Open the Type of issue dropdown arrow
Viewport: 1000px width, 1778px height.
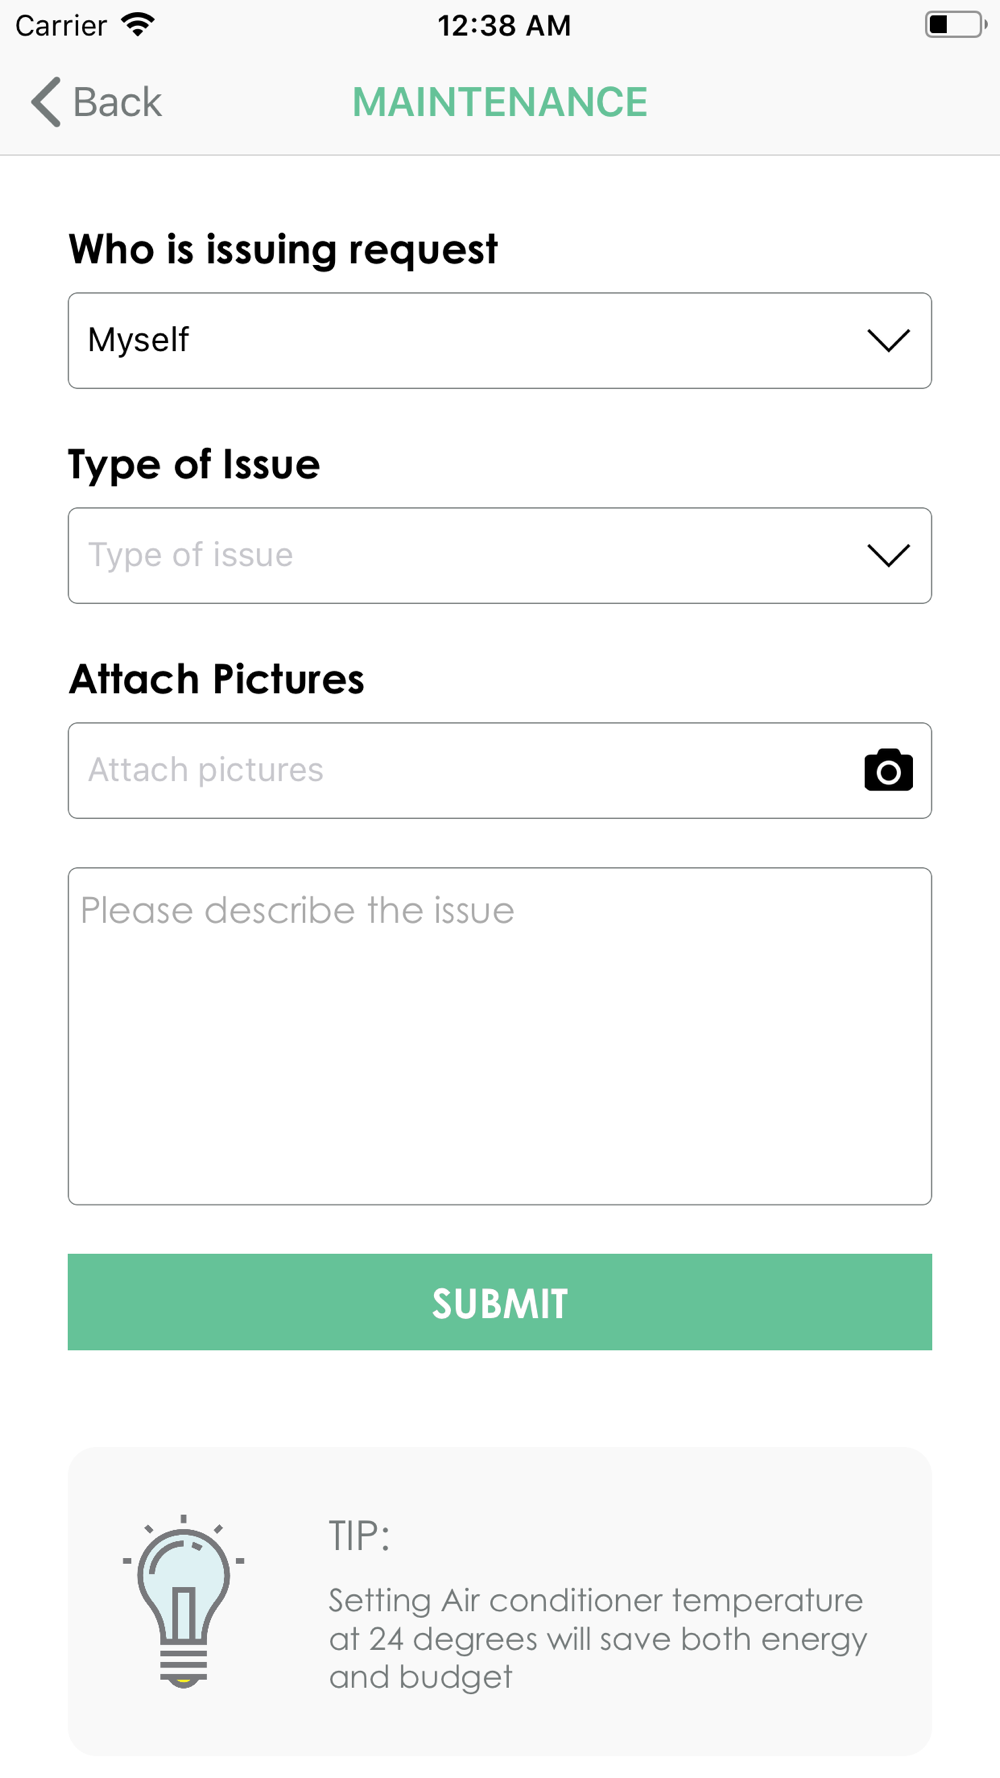coord(888,555)
